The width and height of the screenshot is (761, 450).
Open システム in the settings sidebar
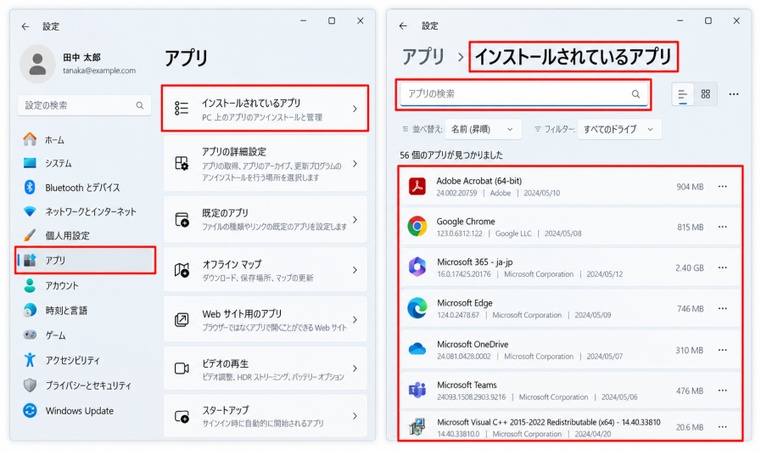coord(85,163)
